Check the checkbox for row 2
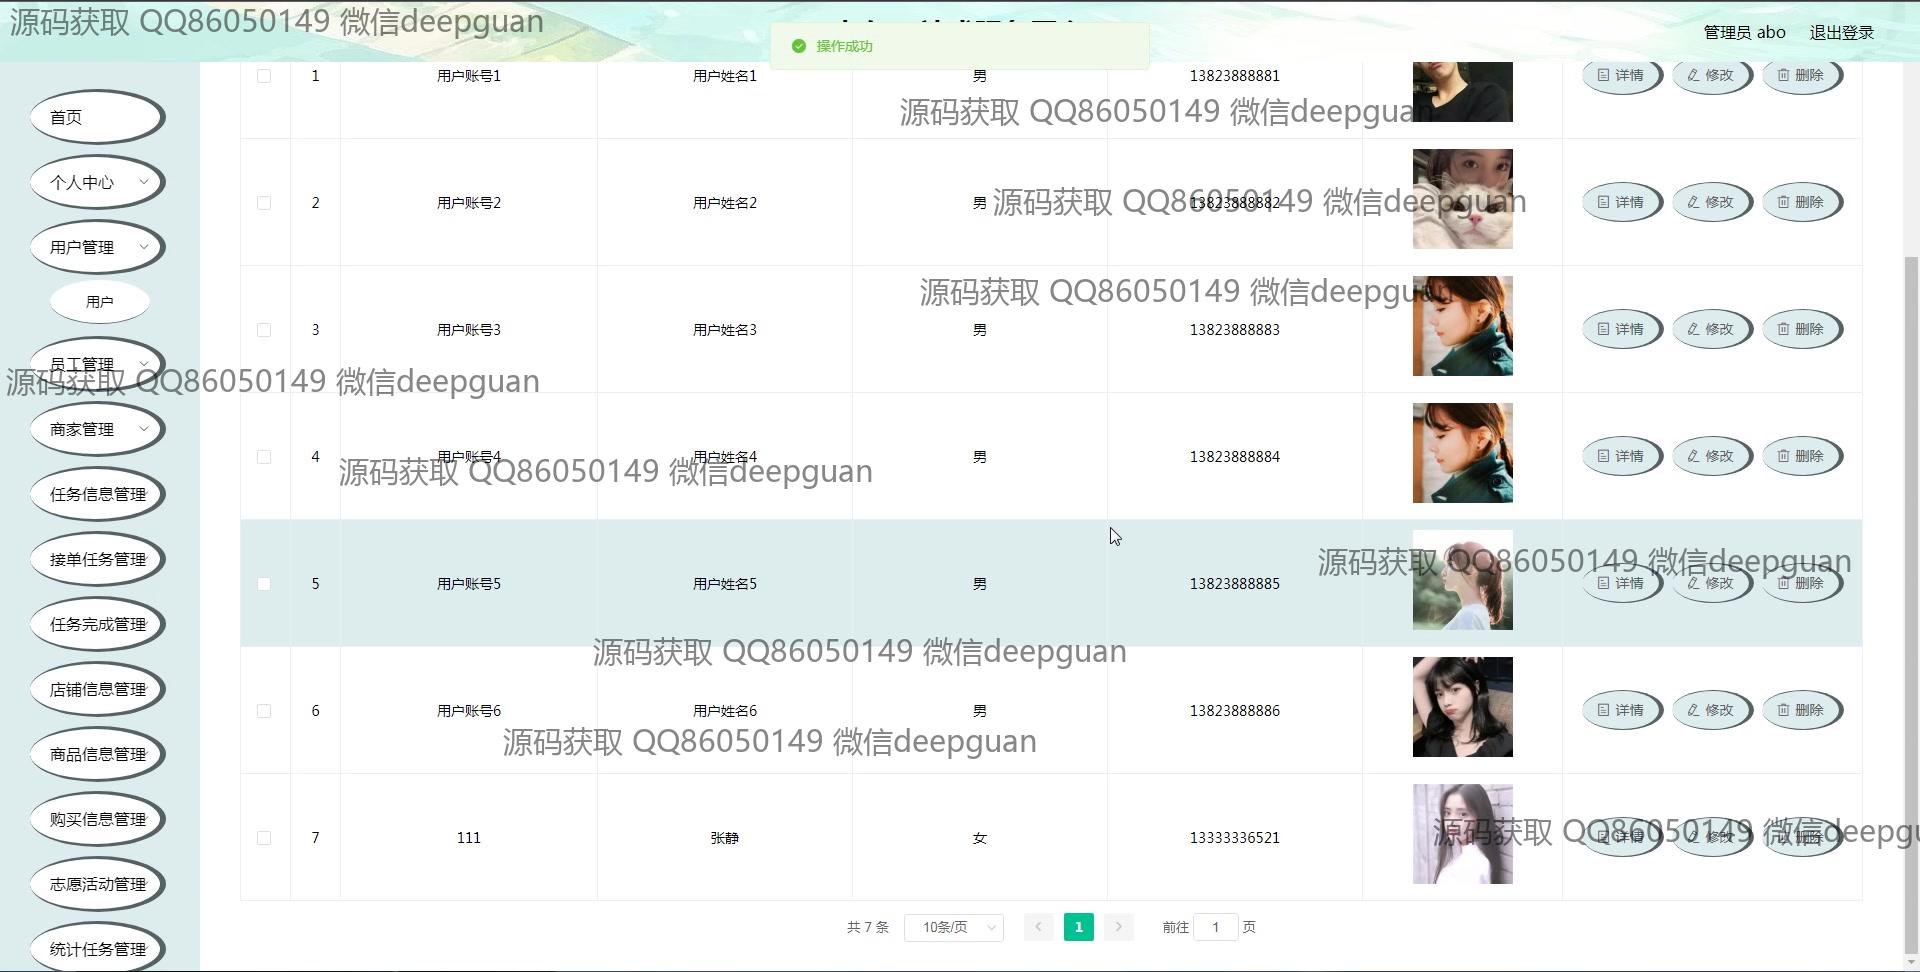This screenshot has width=1920, height=972. tap(264, 203)
